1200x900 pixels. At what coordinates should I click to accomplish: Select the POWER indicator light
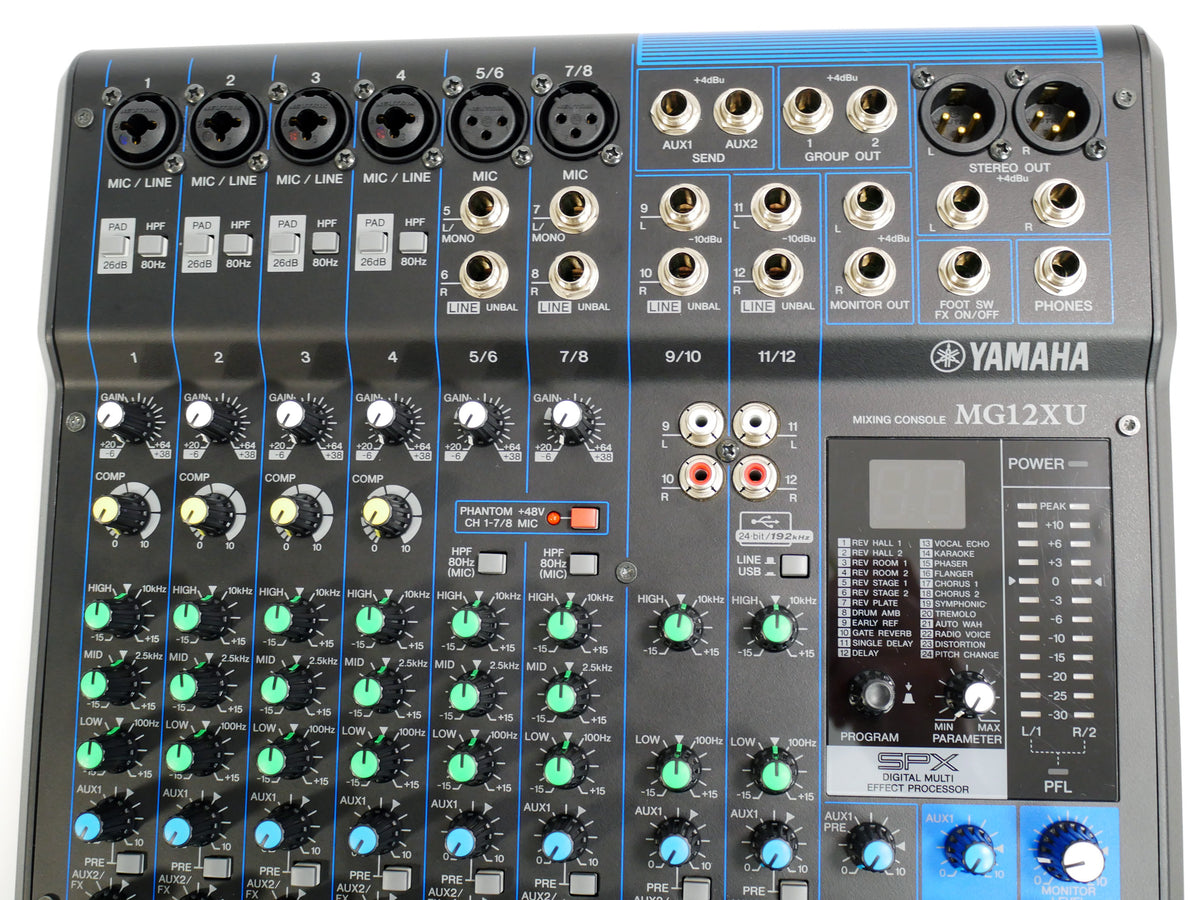pos(1078,465)
